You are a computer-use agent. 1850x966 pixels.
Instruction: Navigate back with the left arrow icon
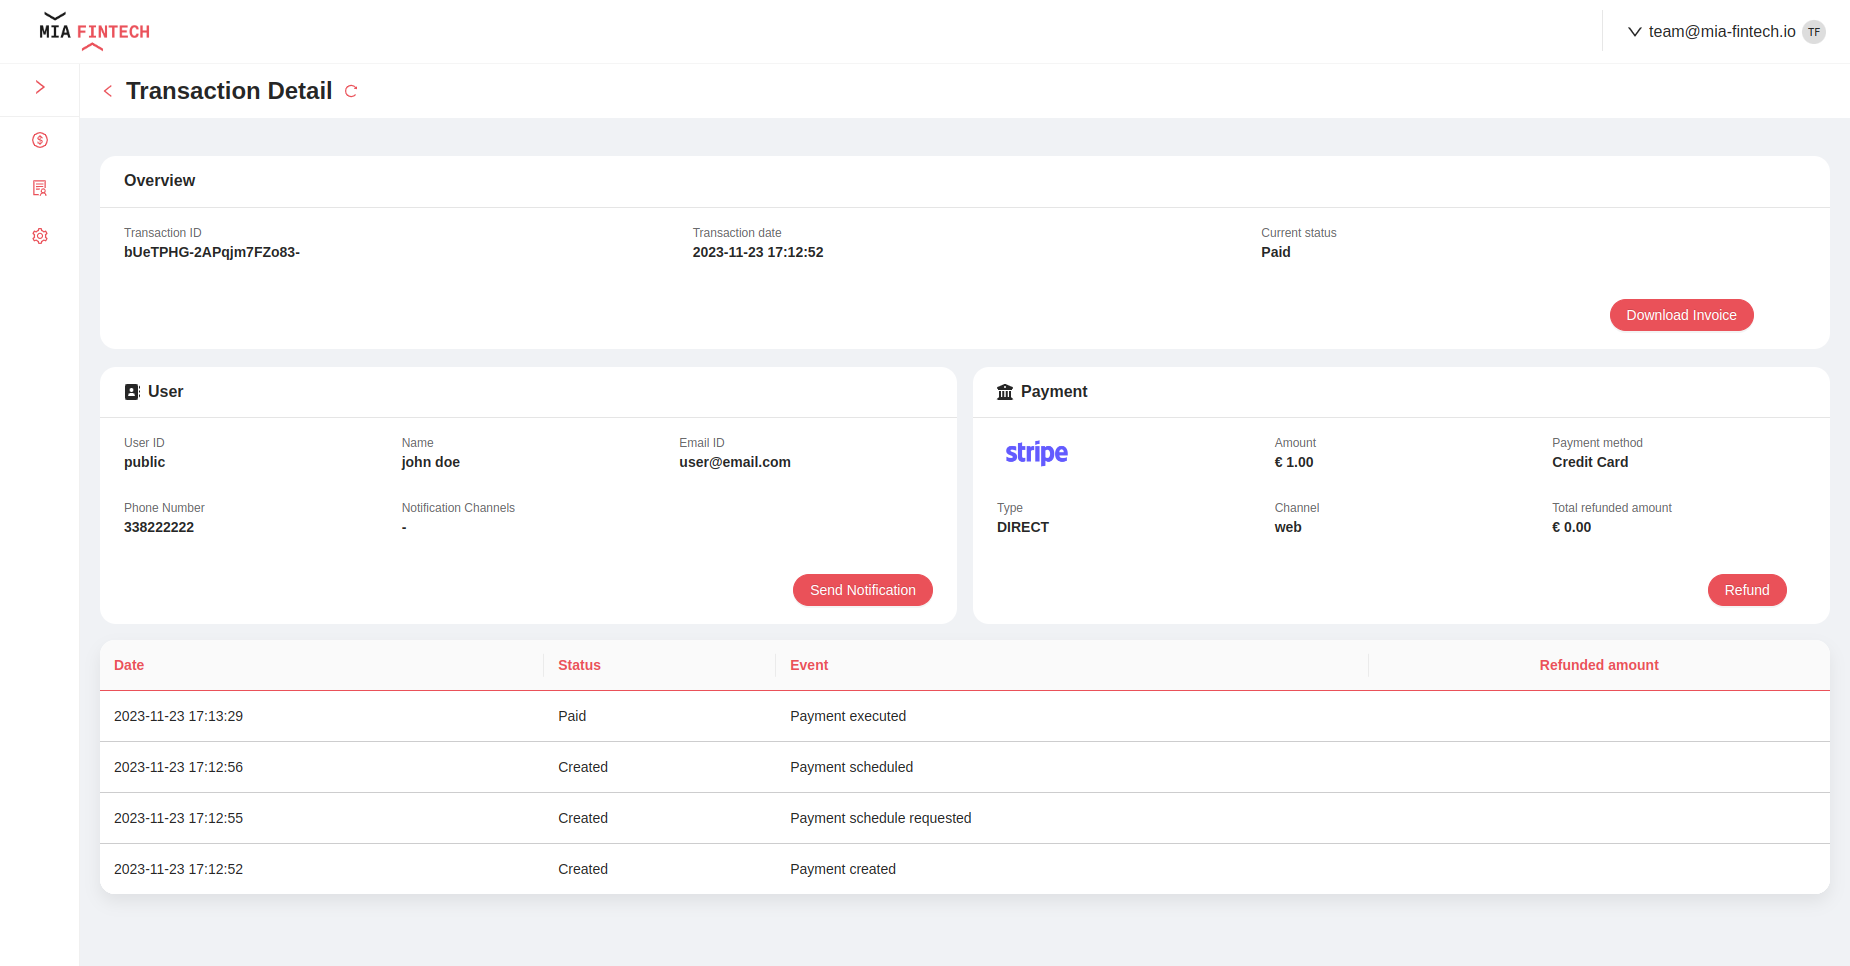[x=108, y=90]
